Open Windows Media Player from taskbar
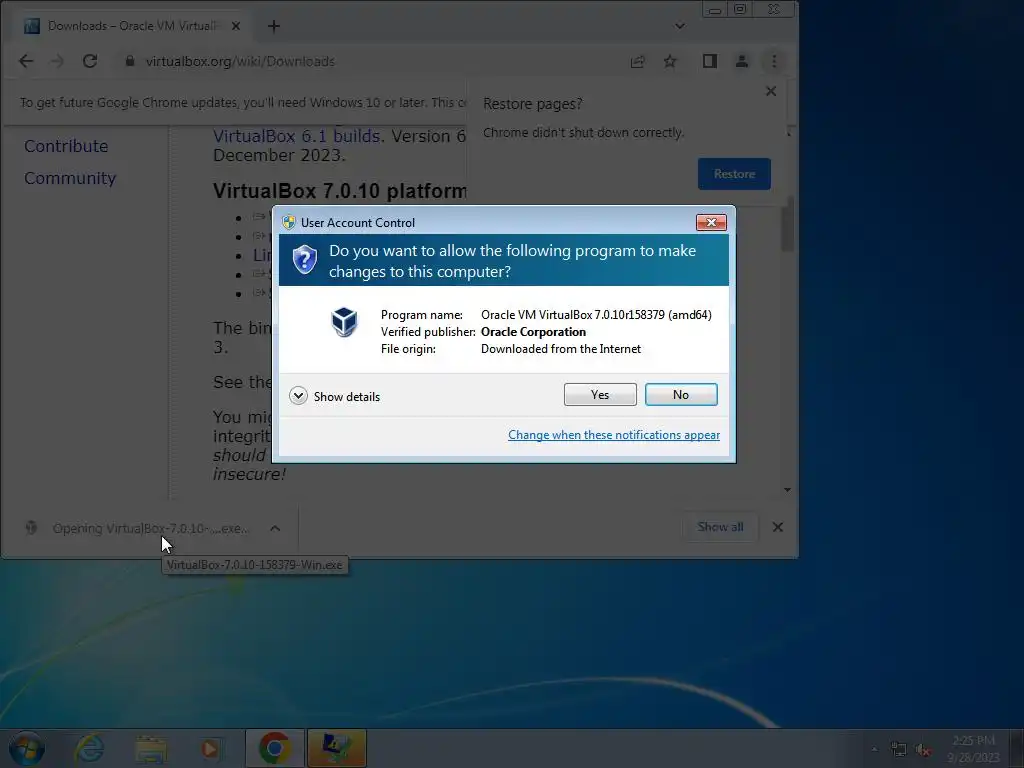This screenshot has width=1024, height=768. click(x=210, y=748)
